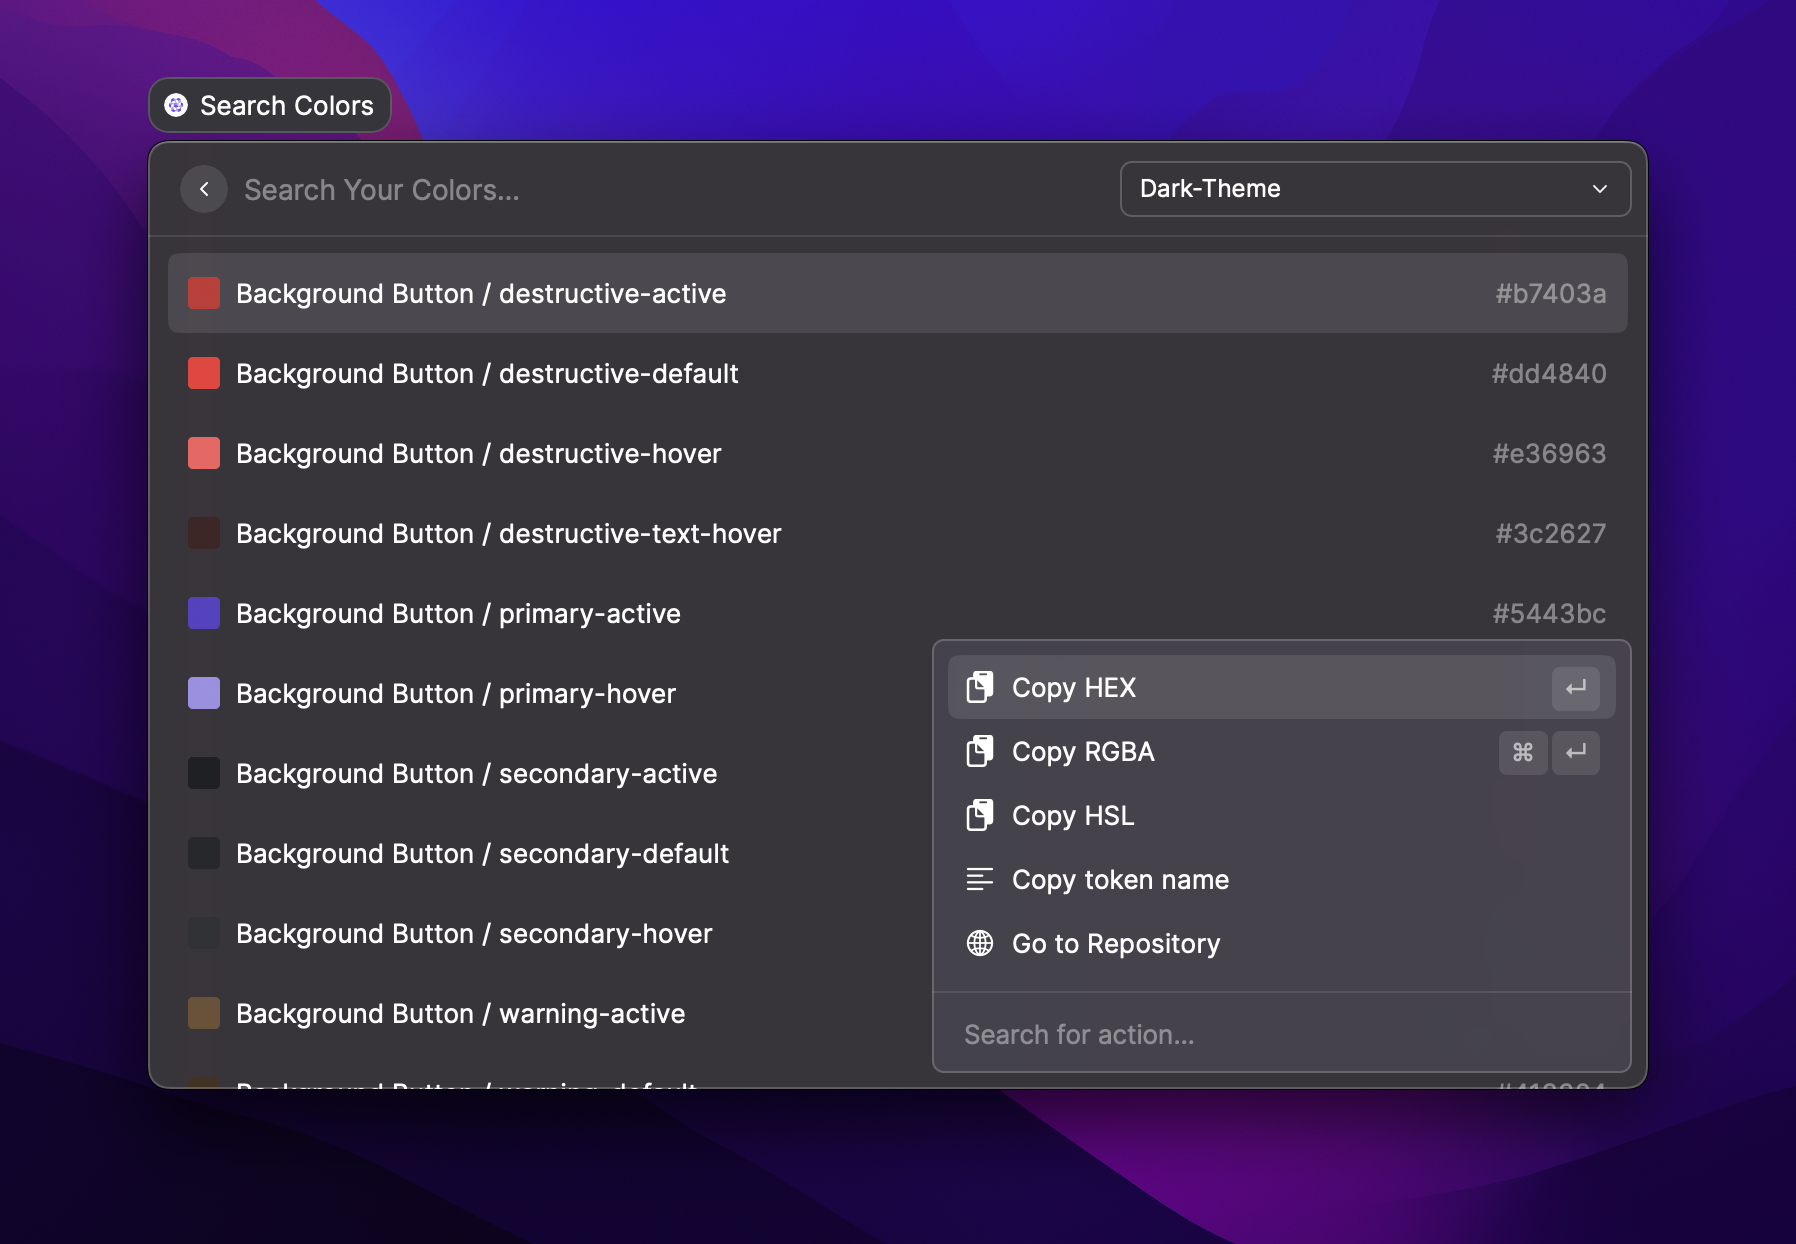Screen dimensions: 1796x1244
Task: Choose Copy token name action
Action: 1120,880
